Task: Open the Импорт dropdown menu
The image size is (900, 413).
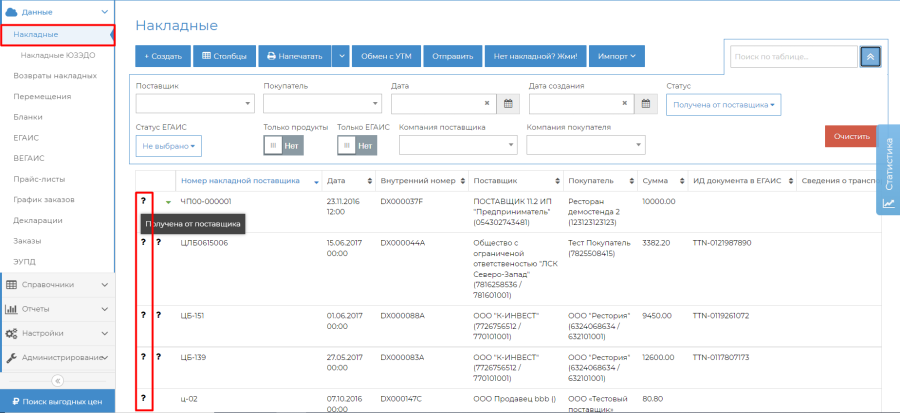Action: [x=616, y=56]
